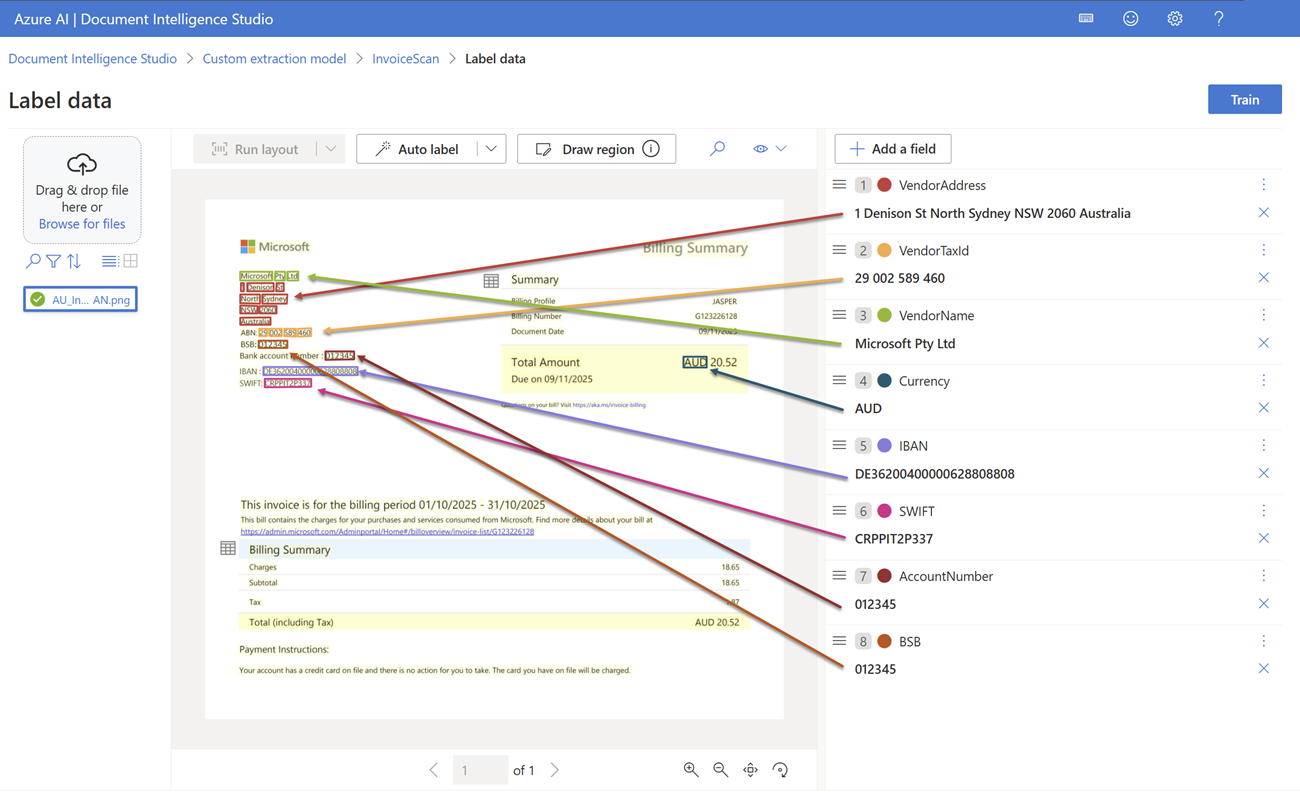Switch file list to list view

pos(109,261)
